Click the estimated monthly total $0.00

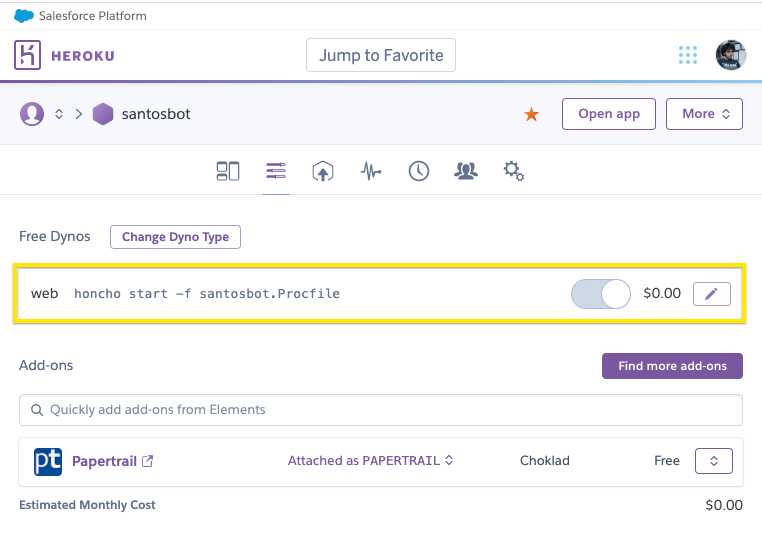click(x=724, y=505)
